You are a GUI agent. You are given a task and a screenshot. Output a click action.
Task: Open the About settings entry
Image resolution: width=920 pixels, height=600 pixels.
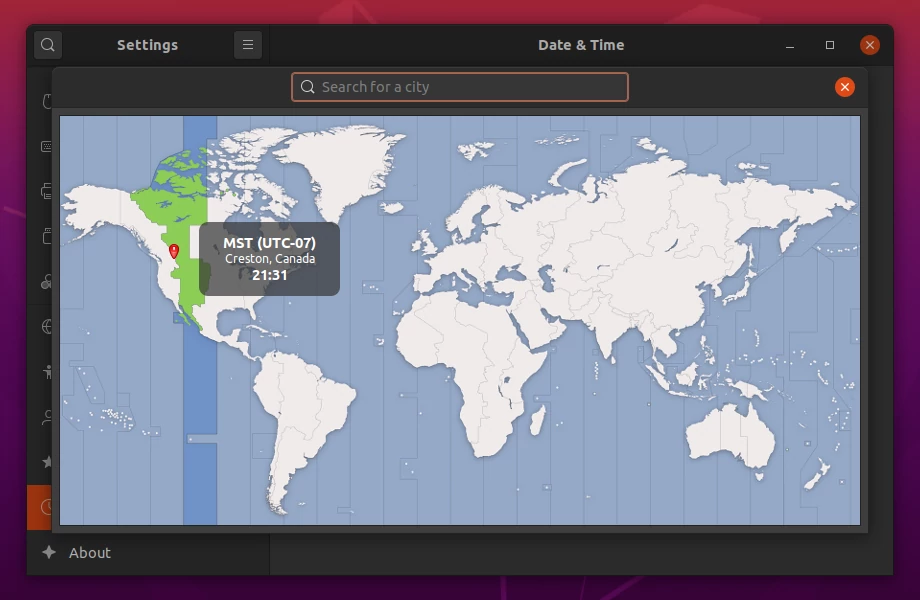pyautogui.click(x=148, y=552)
